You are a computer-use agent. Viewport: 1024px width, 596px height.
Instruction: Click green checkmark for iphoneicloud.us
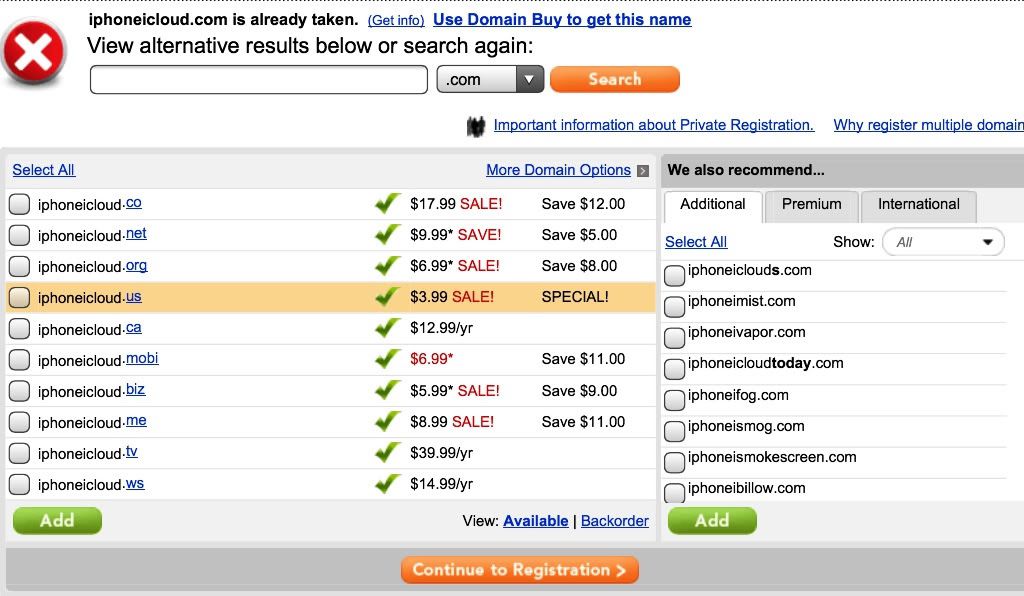[388, 296]
